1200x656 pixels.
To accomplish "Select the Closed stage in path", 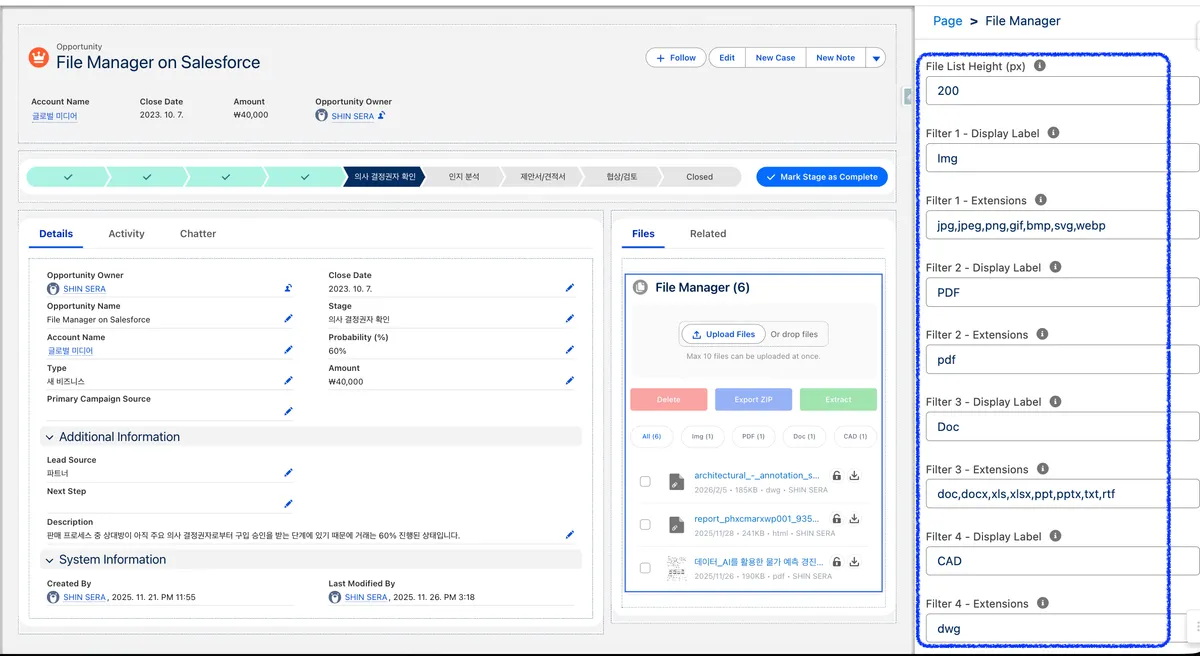I will (x=699, y=177).
